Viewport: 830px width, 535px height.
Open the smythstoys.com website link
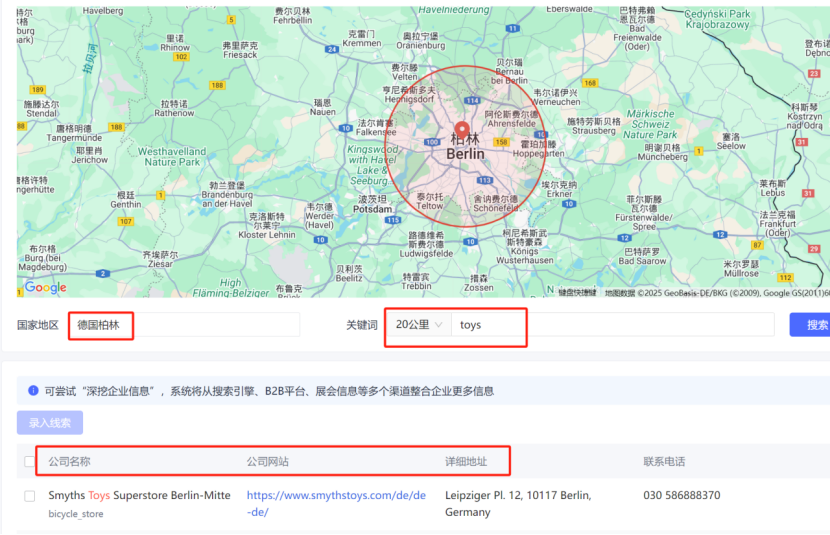click(336, 503)
